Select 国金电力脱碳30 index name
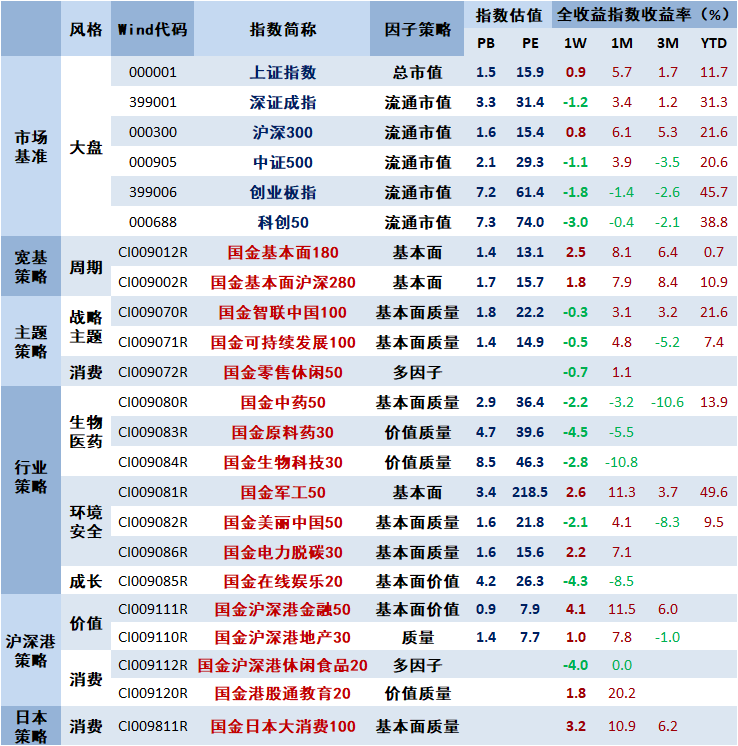 pos(283,552)
